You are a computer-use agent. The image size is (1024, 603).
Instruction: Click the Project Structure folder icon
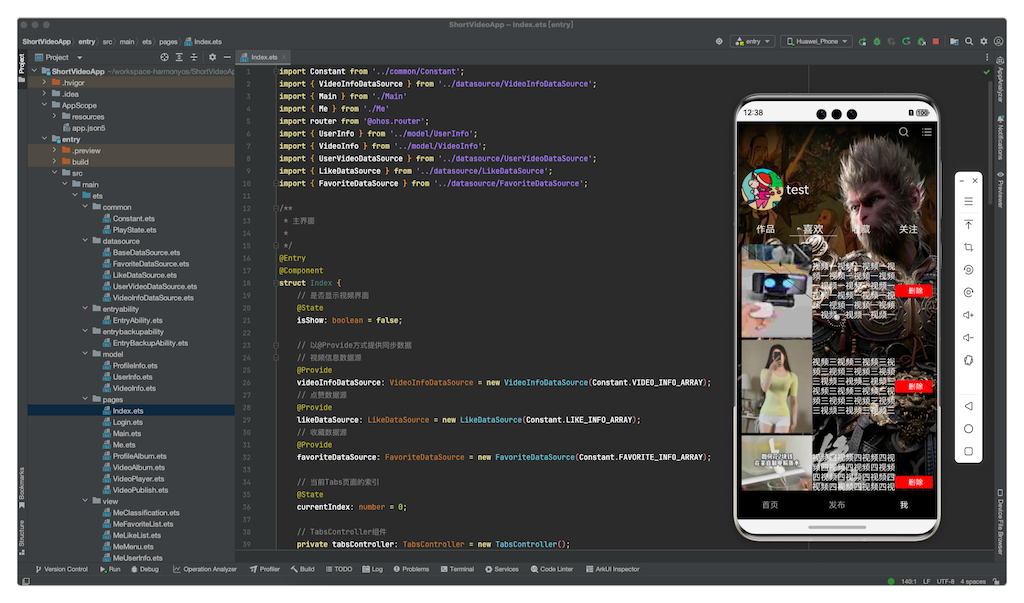[x=954, y=41]
